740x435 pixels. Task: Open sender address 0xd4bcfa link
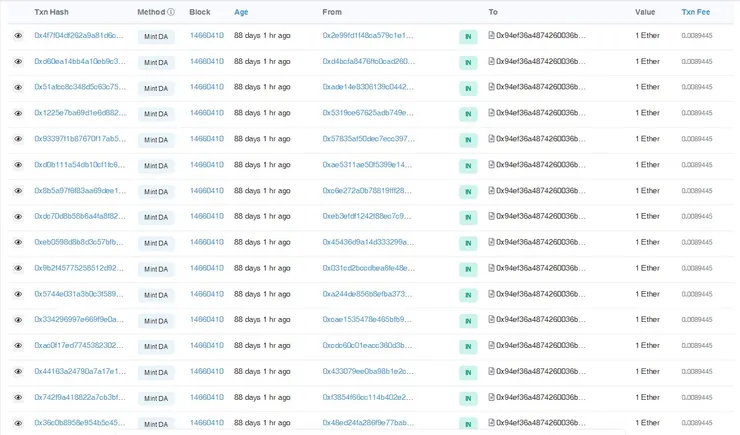coord(369,61)
